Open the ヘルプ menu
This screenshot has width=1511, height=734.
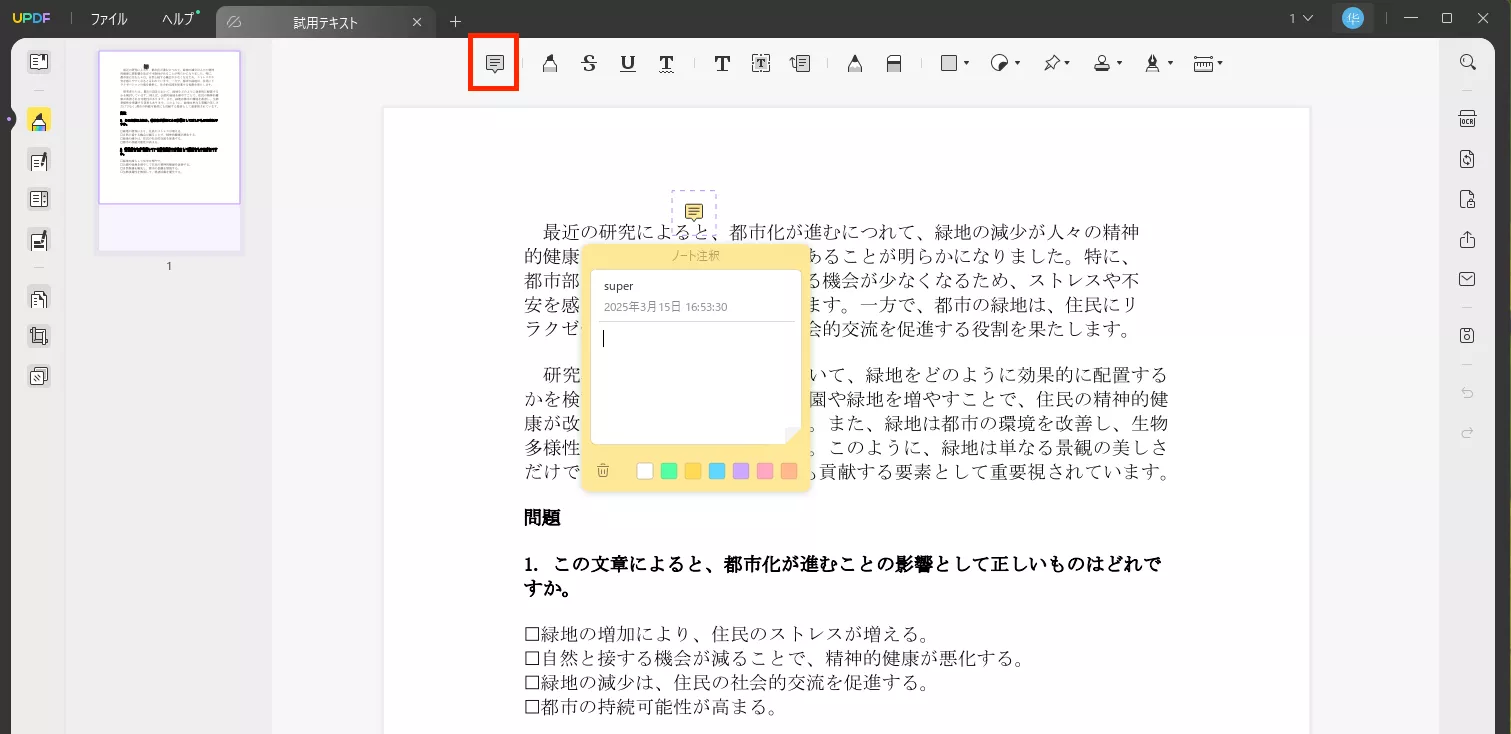180,19
